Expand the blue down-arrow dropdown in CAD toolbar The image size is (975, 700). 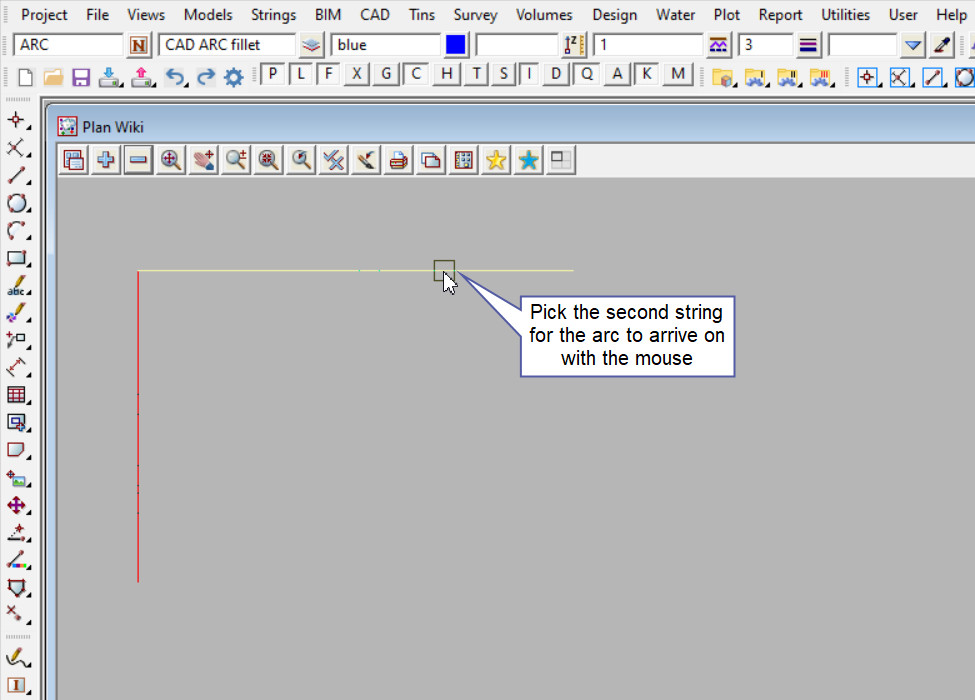pyautogui.click(x=912, y=45)
